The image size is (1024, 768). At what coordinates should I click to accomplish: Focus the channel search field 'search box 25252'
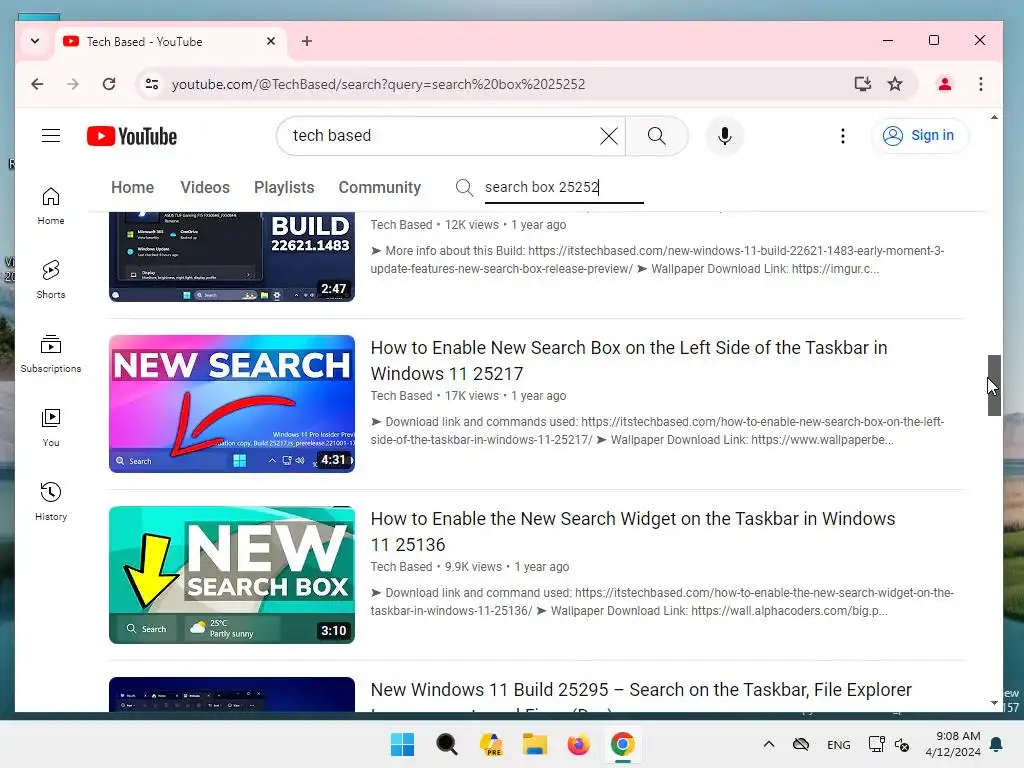564,187
